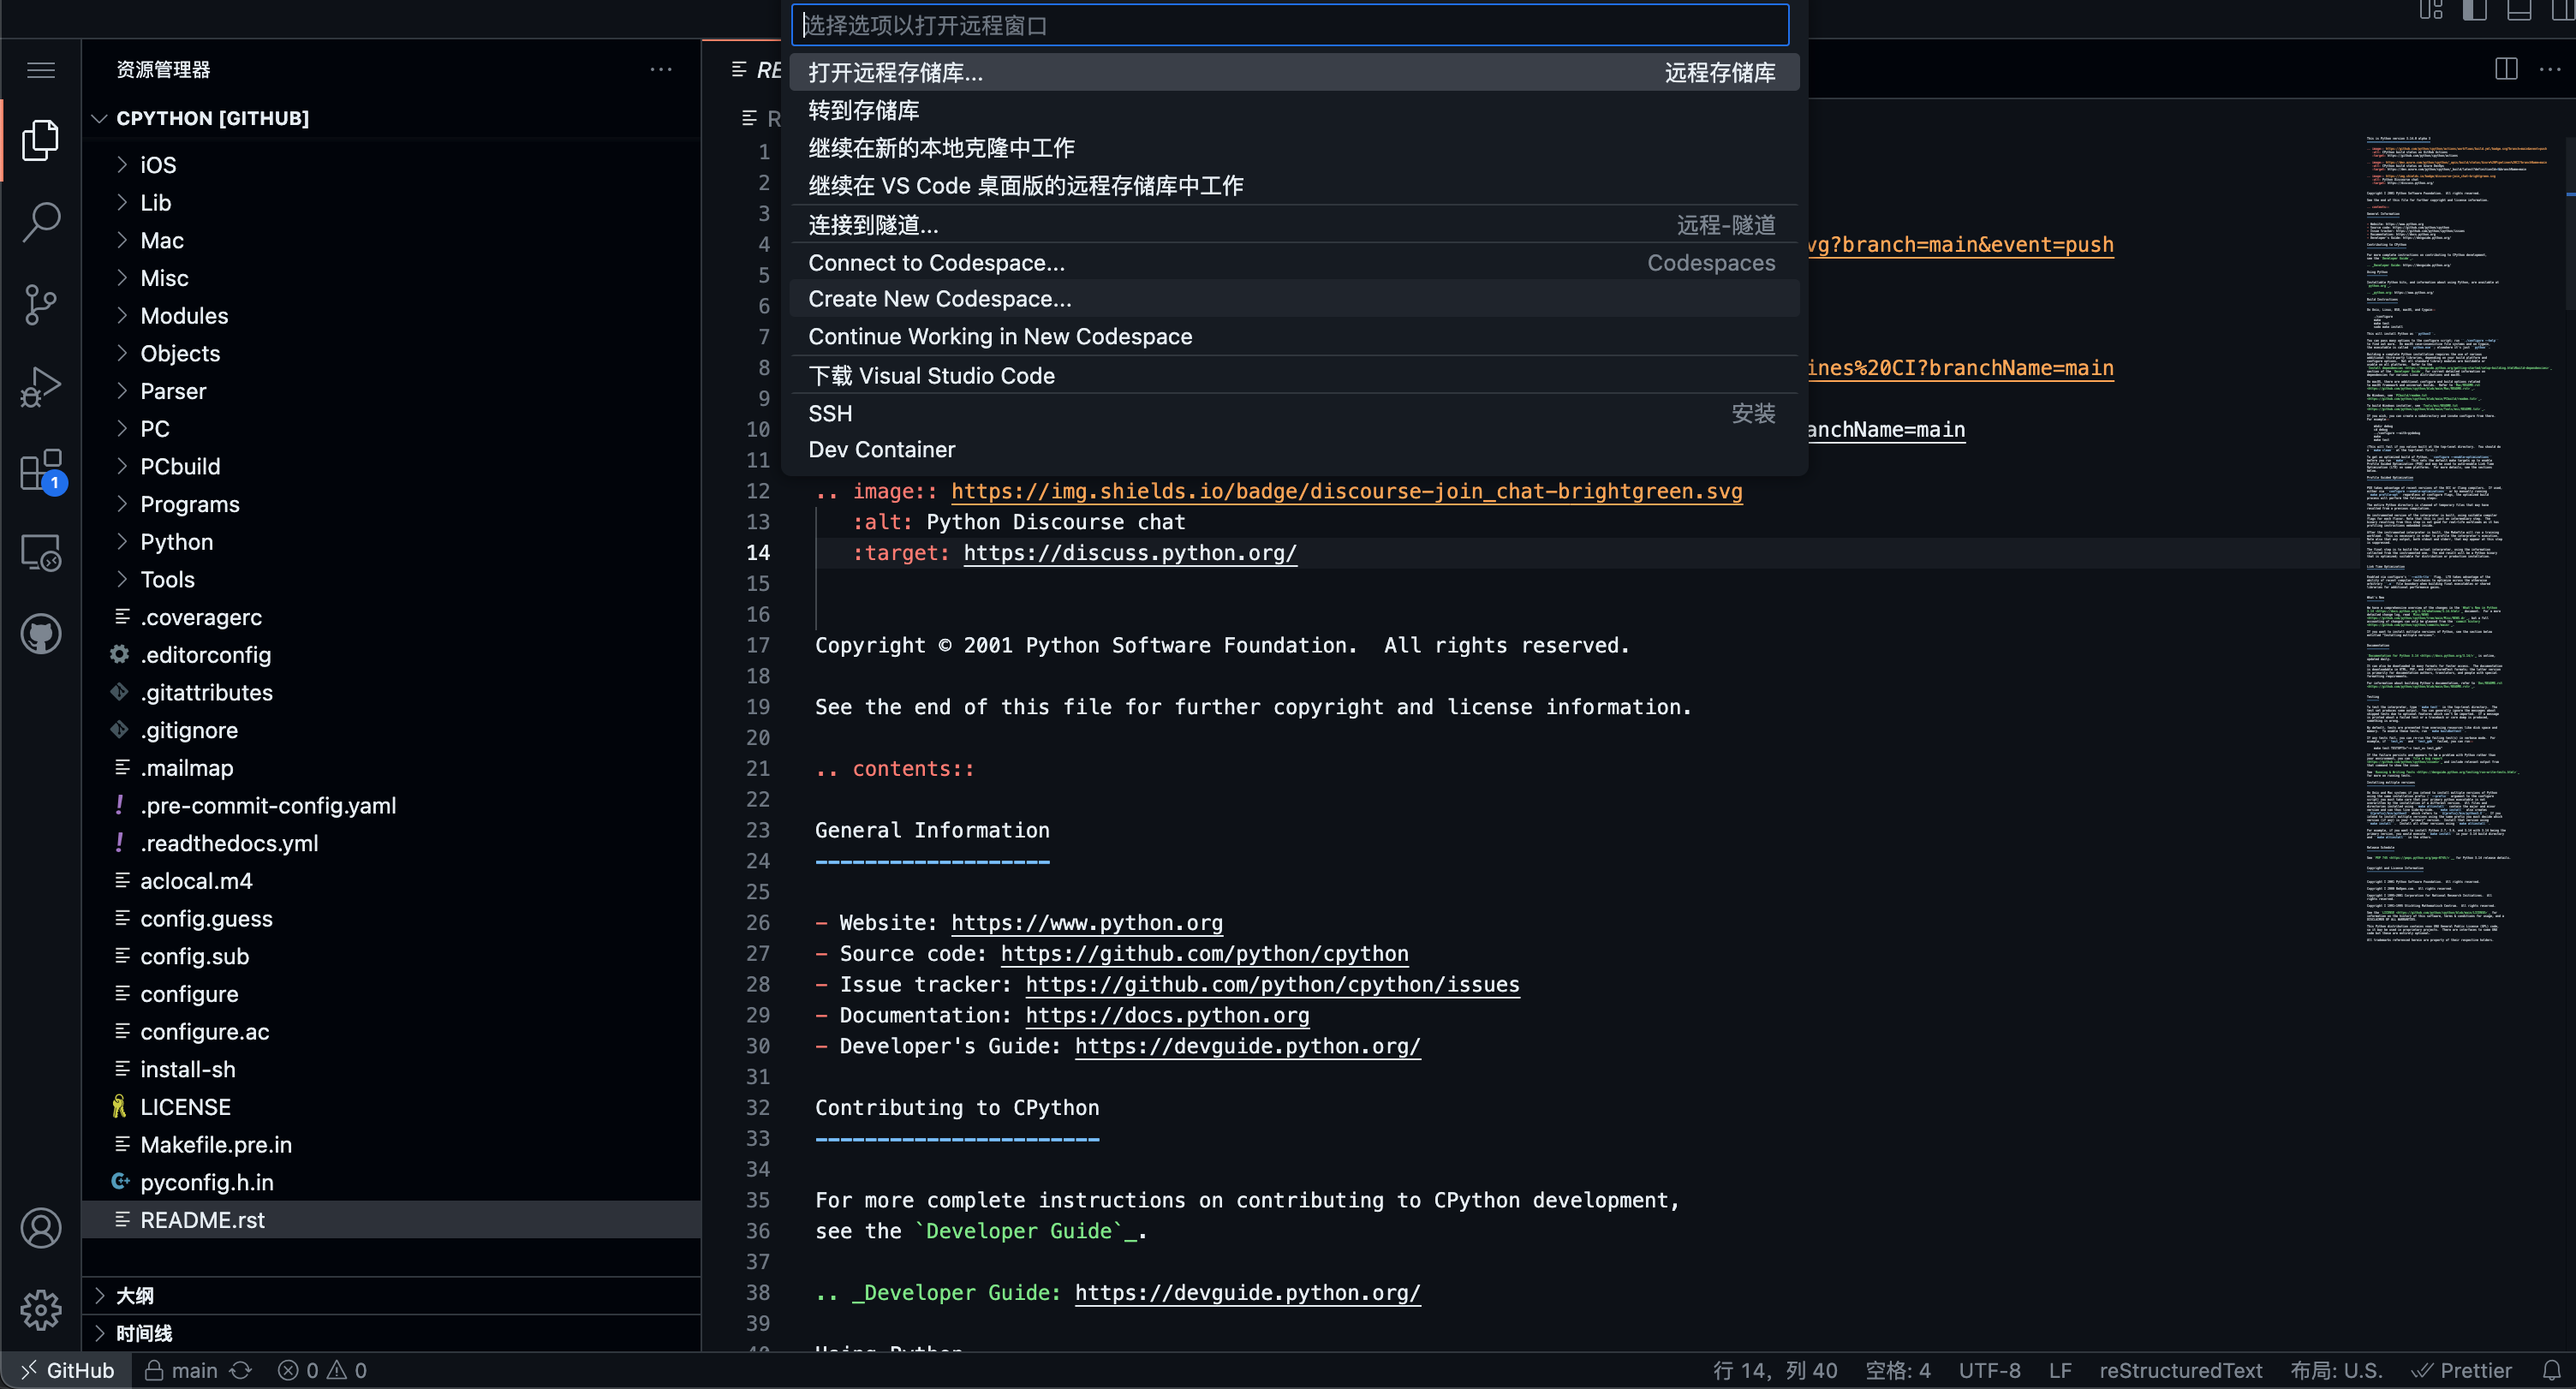
Task: Open the Accounts icon
Action: (41, 1228)
